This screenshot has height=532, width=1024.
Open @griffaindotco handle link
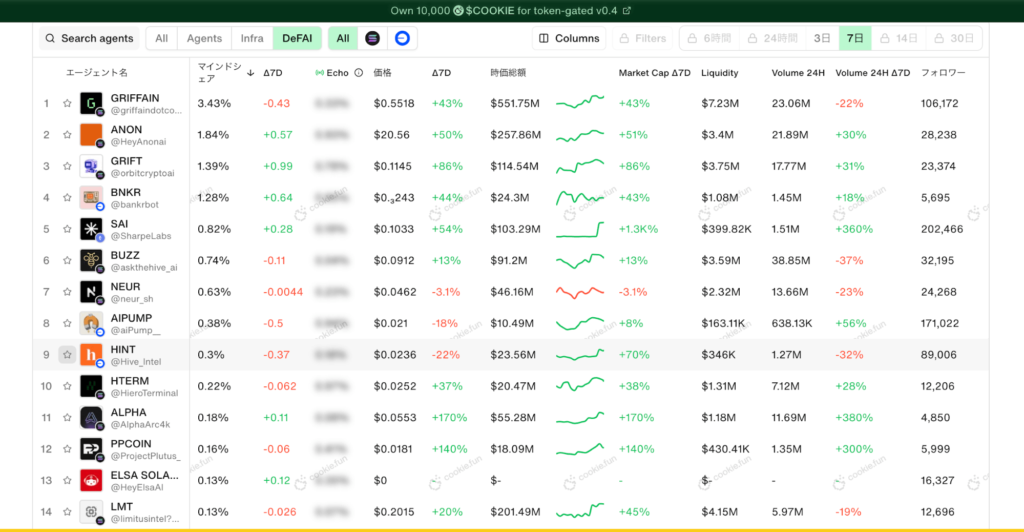tap(146, 110)
